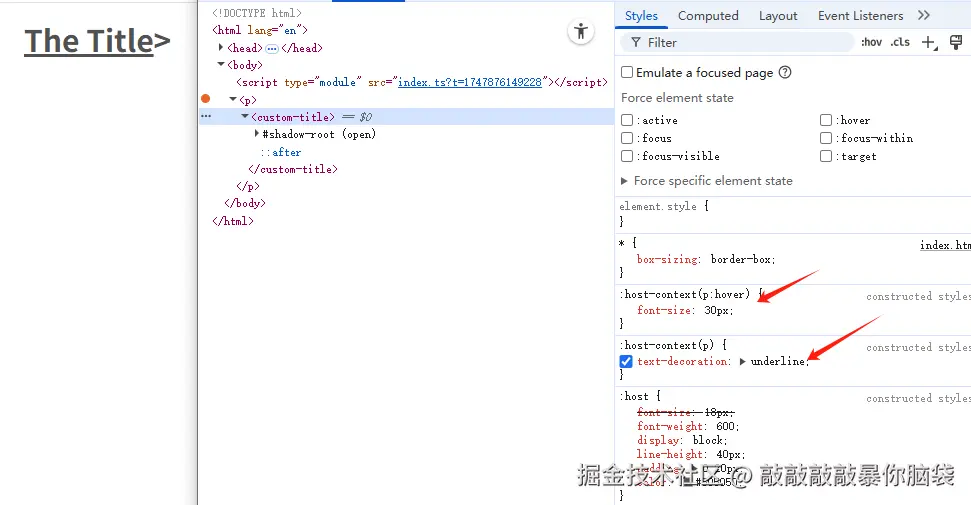The image size is (971, 505).
Task: Open help for Emulate a focused page
Action: pos(785,72)
